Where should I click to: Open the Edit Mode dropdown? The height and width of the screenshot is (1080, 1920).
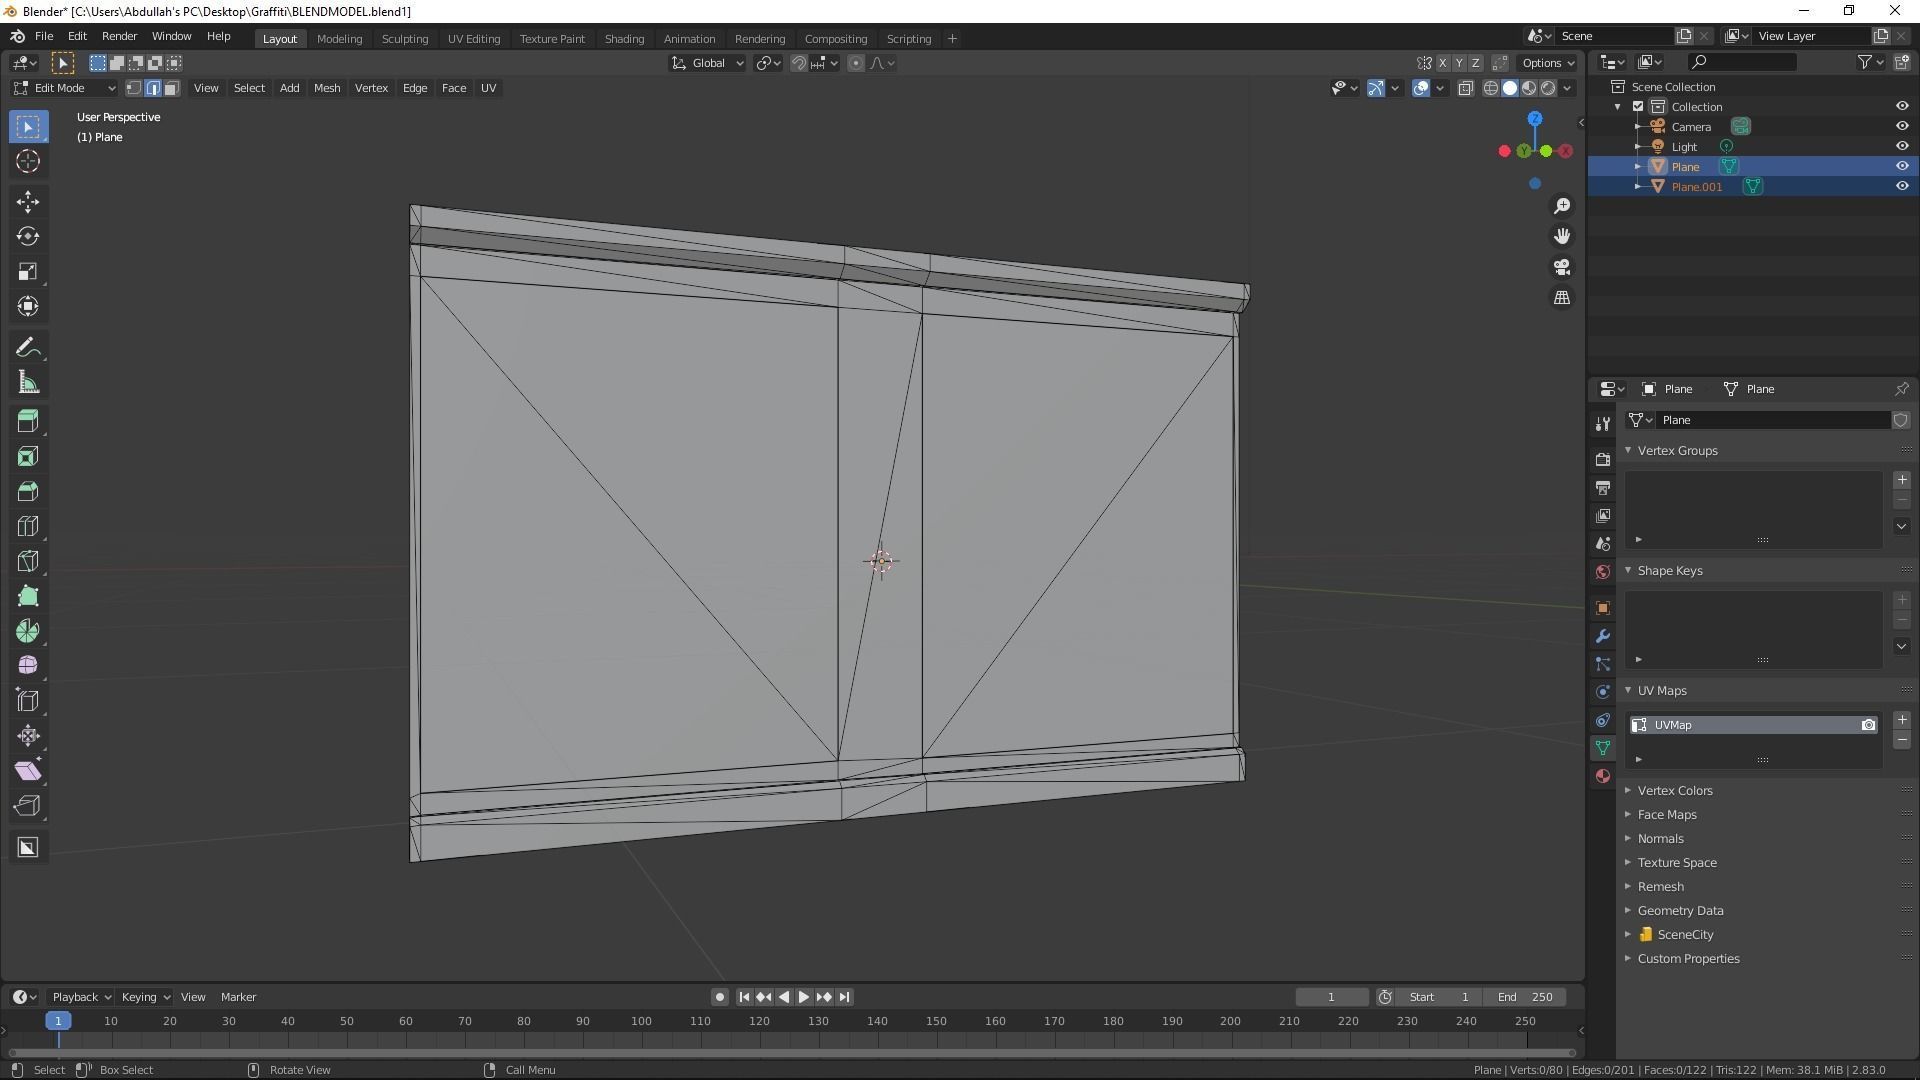[x=65, y=88]
